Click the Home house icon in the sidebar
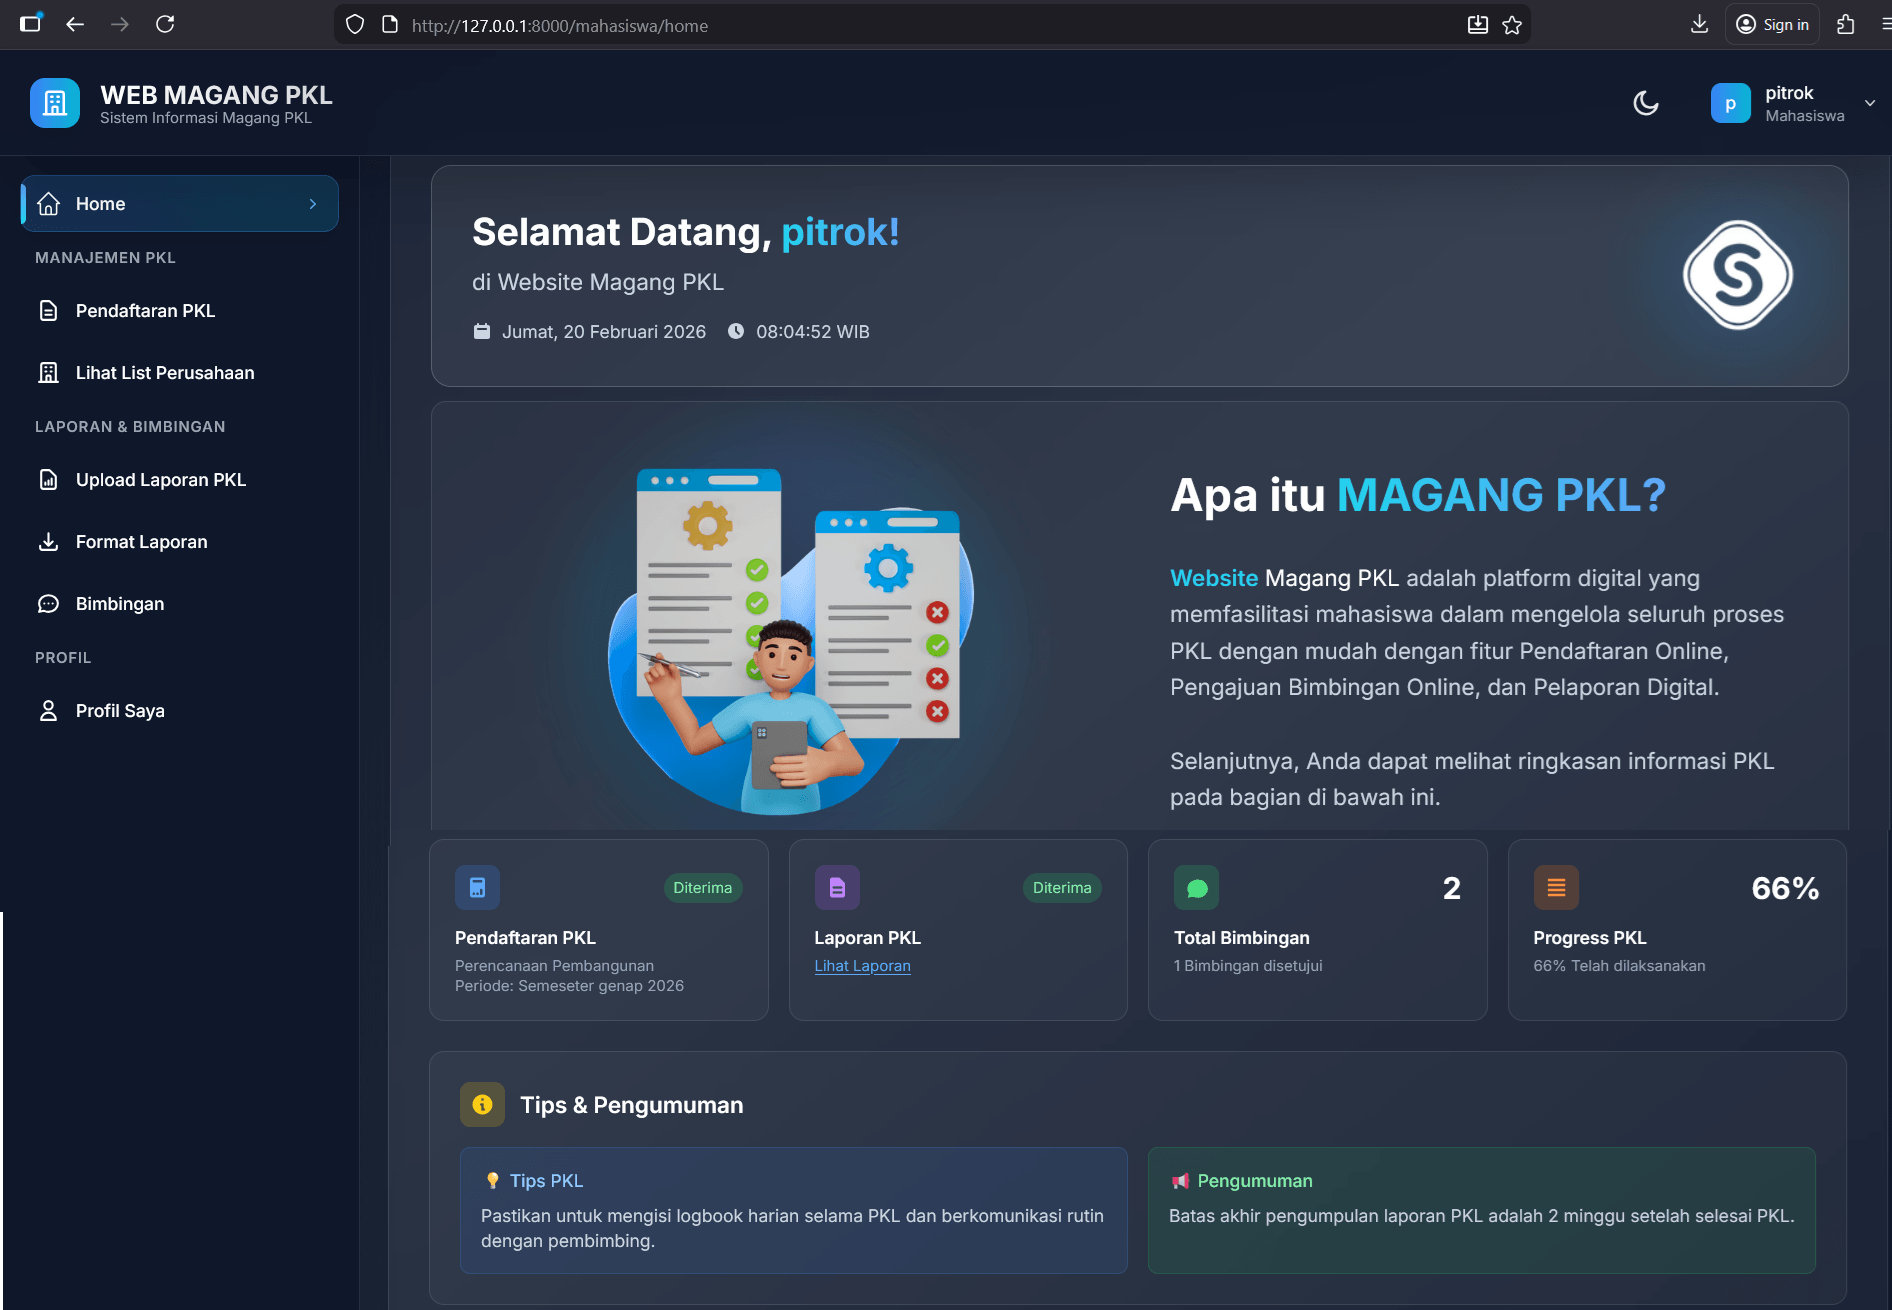This screenshot has width=1892, height=1310. [48, 204]
